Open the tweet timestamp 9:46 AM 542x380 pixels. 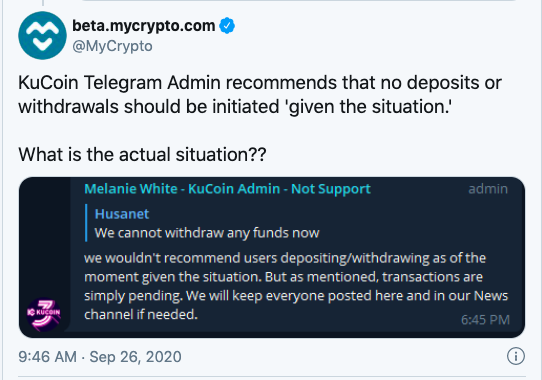(x=47, y=356)
